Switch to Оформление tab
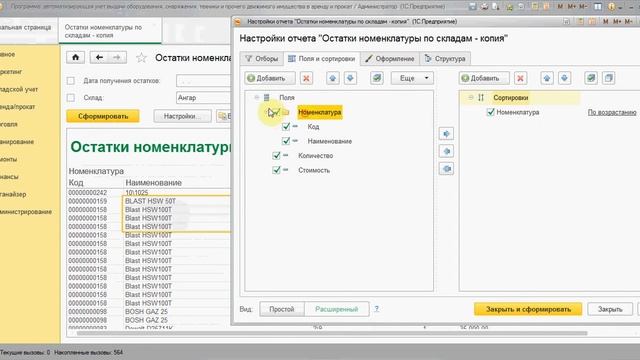The width and height of the screenshot is (640, 360). pyautogui.click(x=390, y=59)
